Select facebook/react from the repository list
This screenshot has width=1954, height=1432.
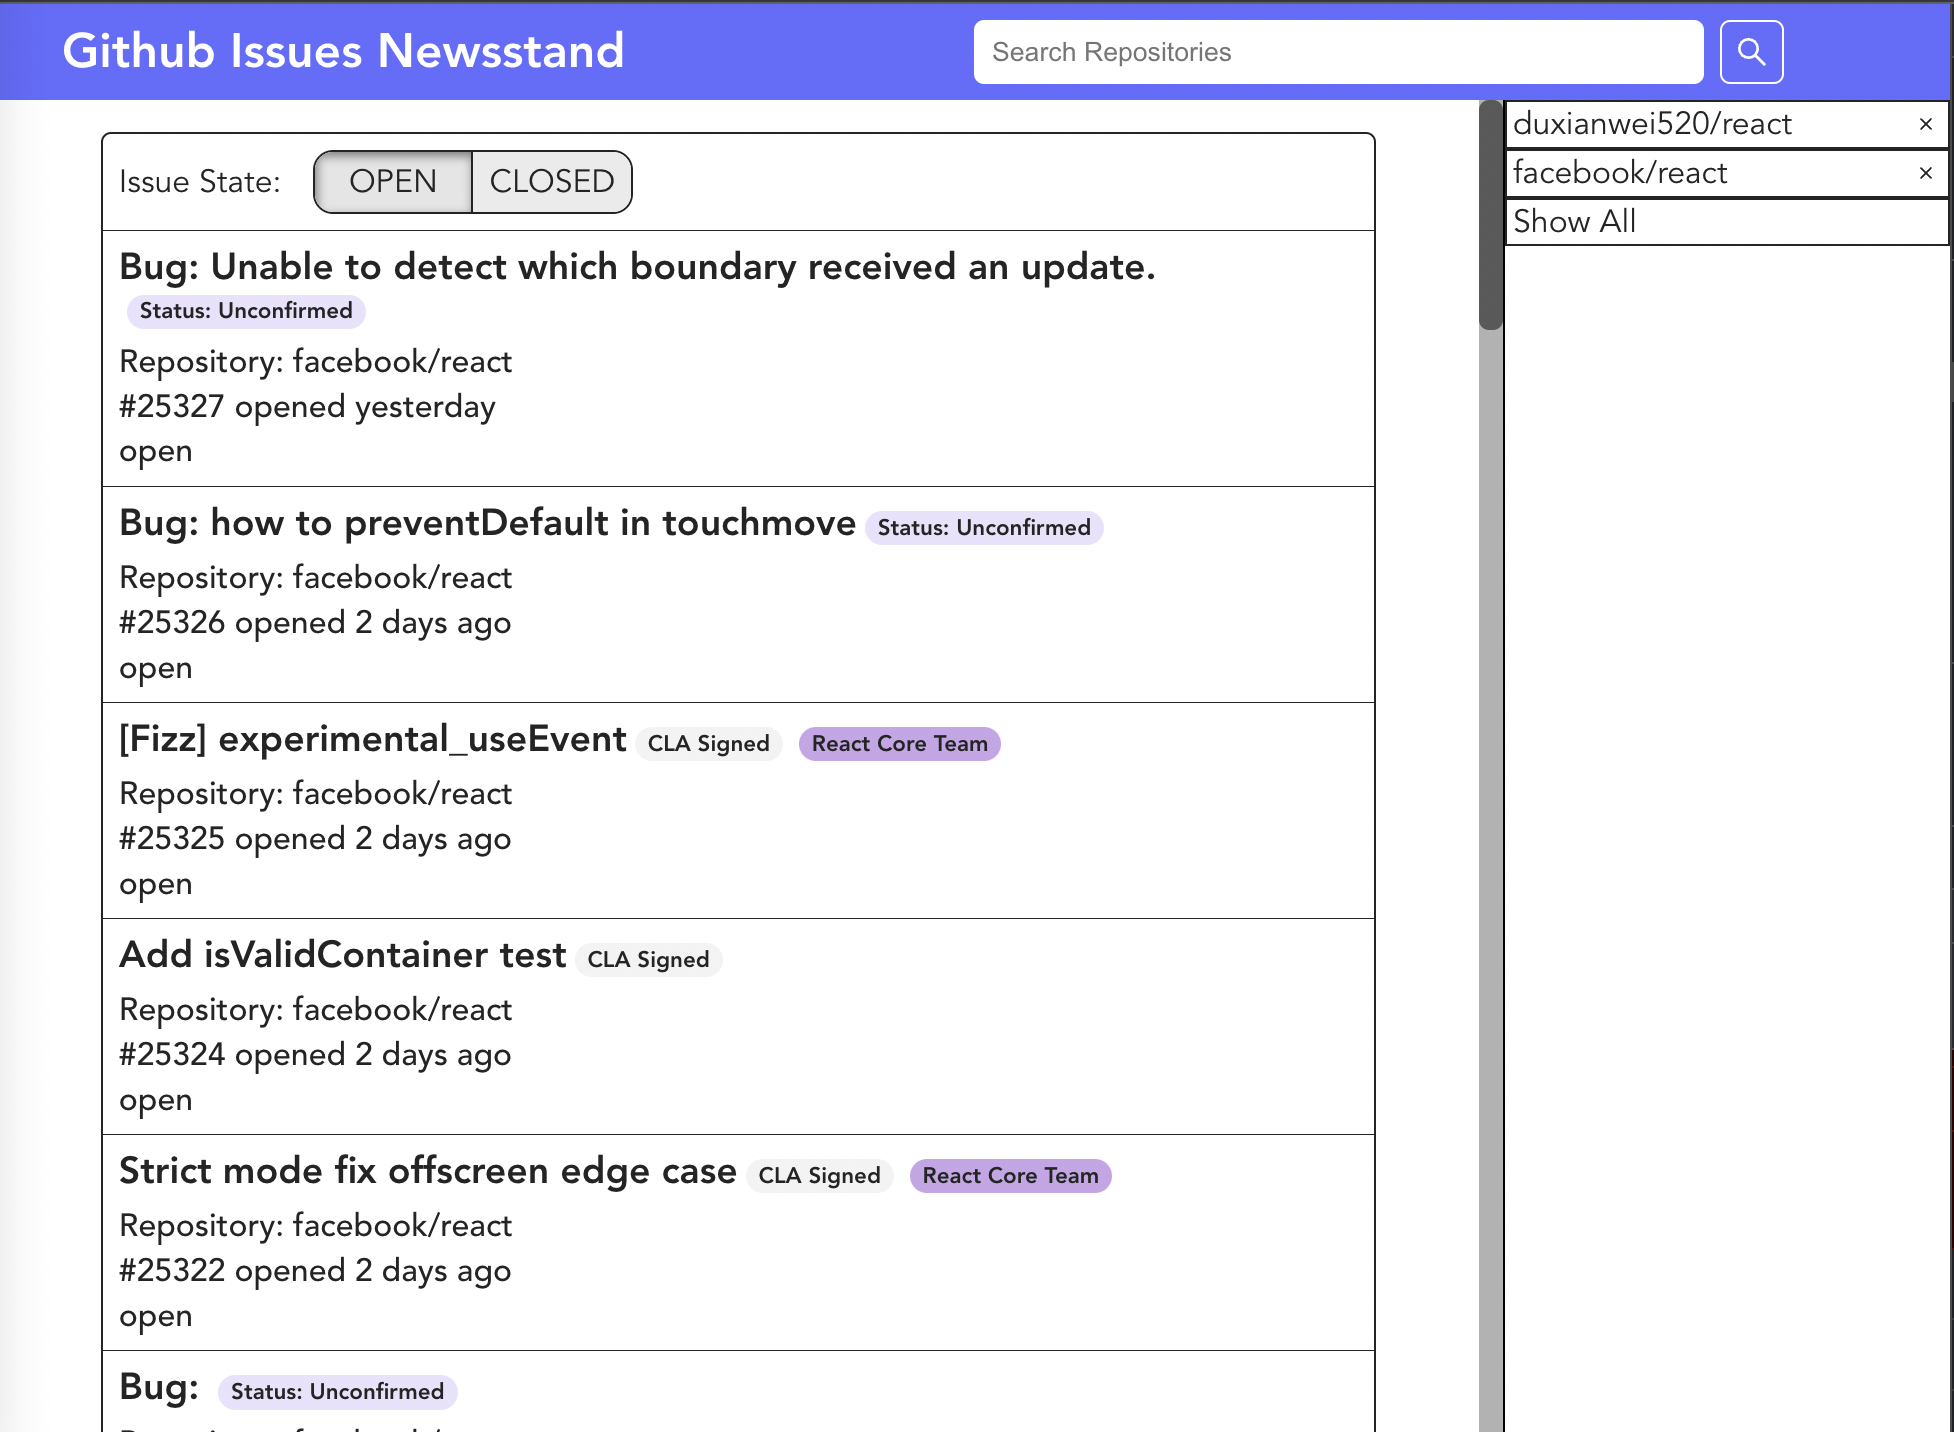tap(1620, 172)
